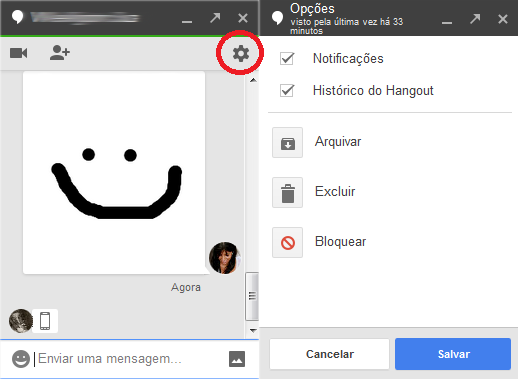The width and height of the screenshot is (518, 379).
Task: Save options with the Salvar button
Action: (453, 354)
